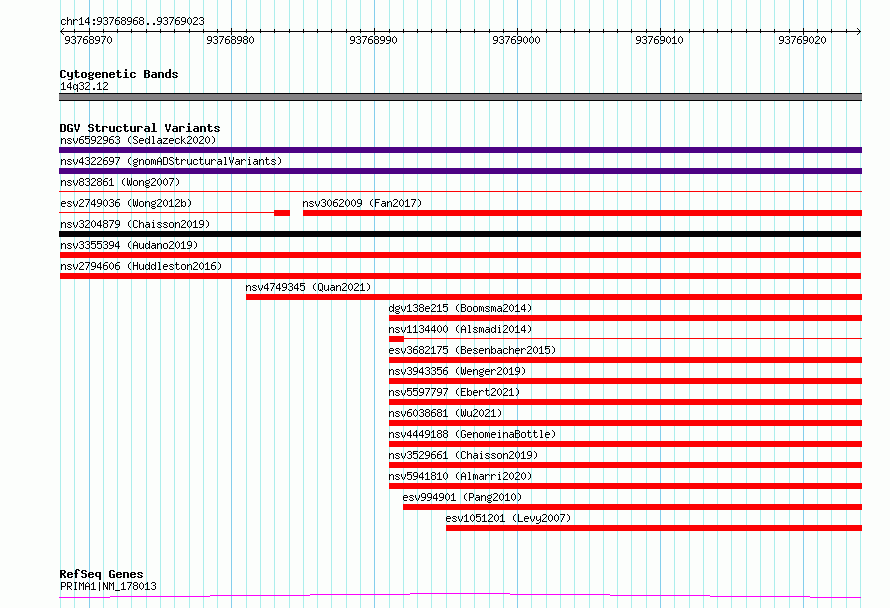Click the nsv6592963 (Sedlazeck2020) variant label
890x608 pixels.
(138, 140)
